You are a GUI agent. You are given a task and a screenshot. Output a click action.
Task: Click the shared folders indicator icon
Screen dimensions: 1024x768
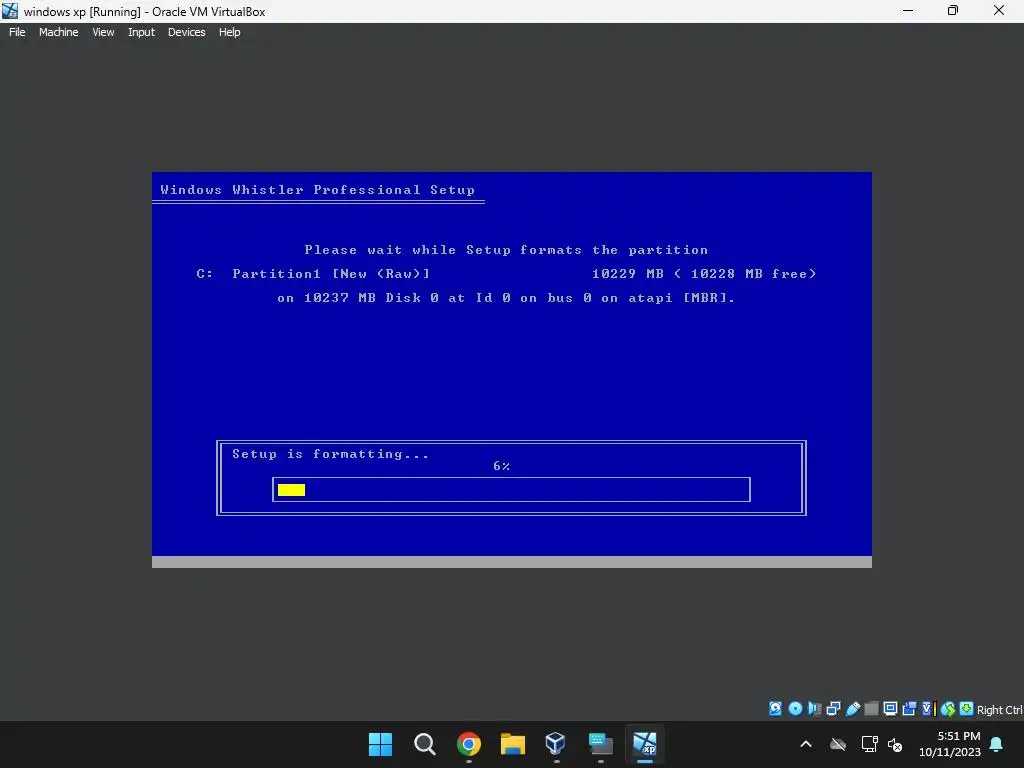click(871, 709)
